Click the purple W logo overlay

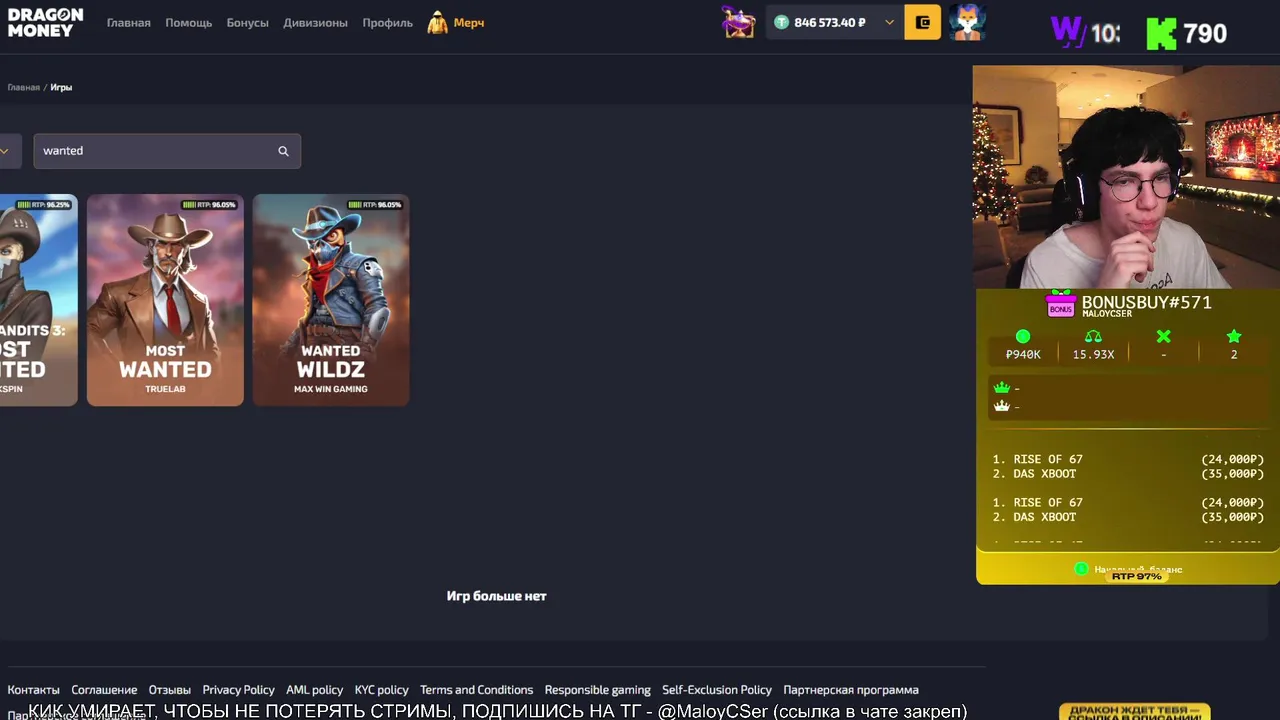click(1067, 32)
